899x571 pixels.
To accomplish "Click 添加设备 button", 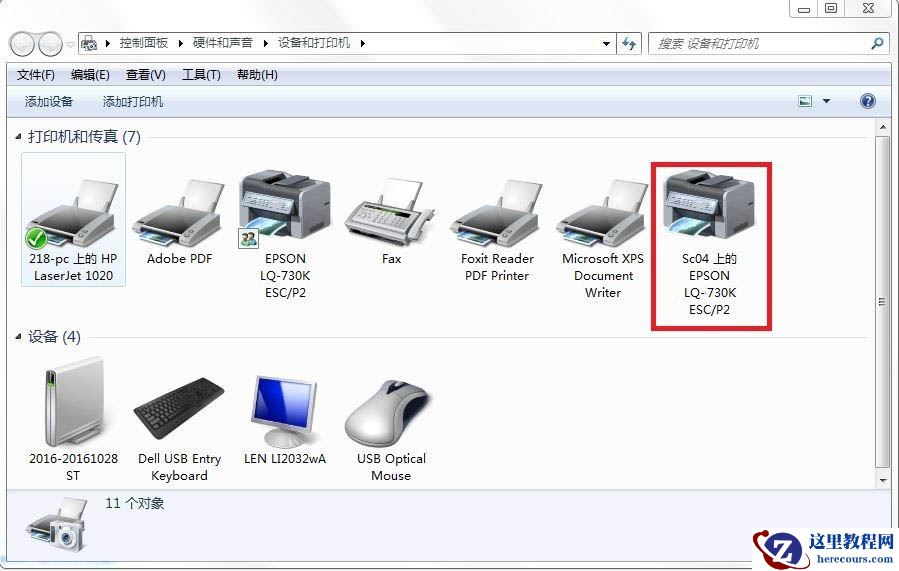I will tap(49, 102).
